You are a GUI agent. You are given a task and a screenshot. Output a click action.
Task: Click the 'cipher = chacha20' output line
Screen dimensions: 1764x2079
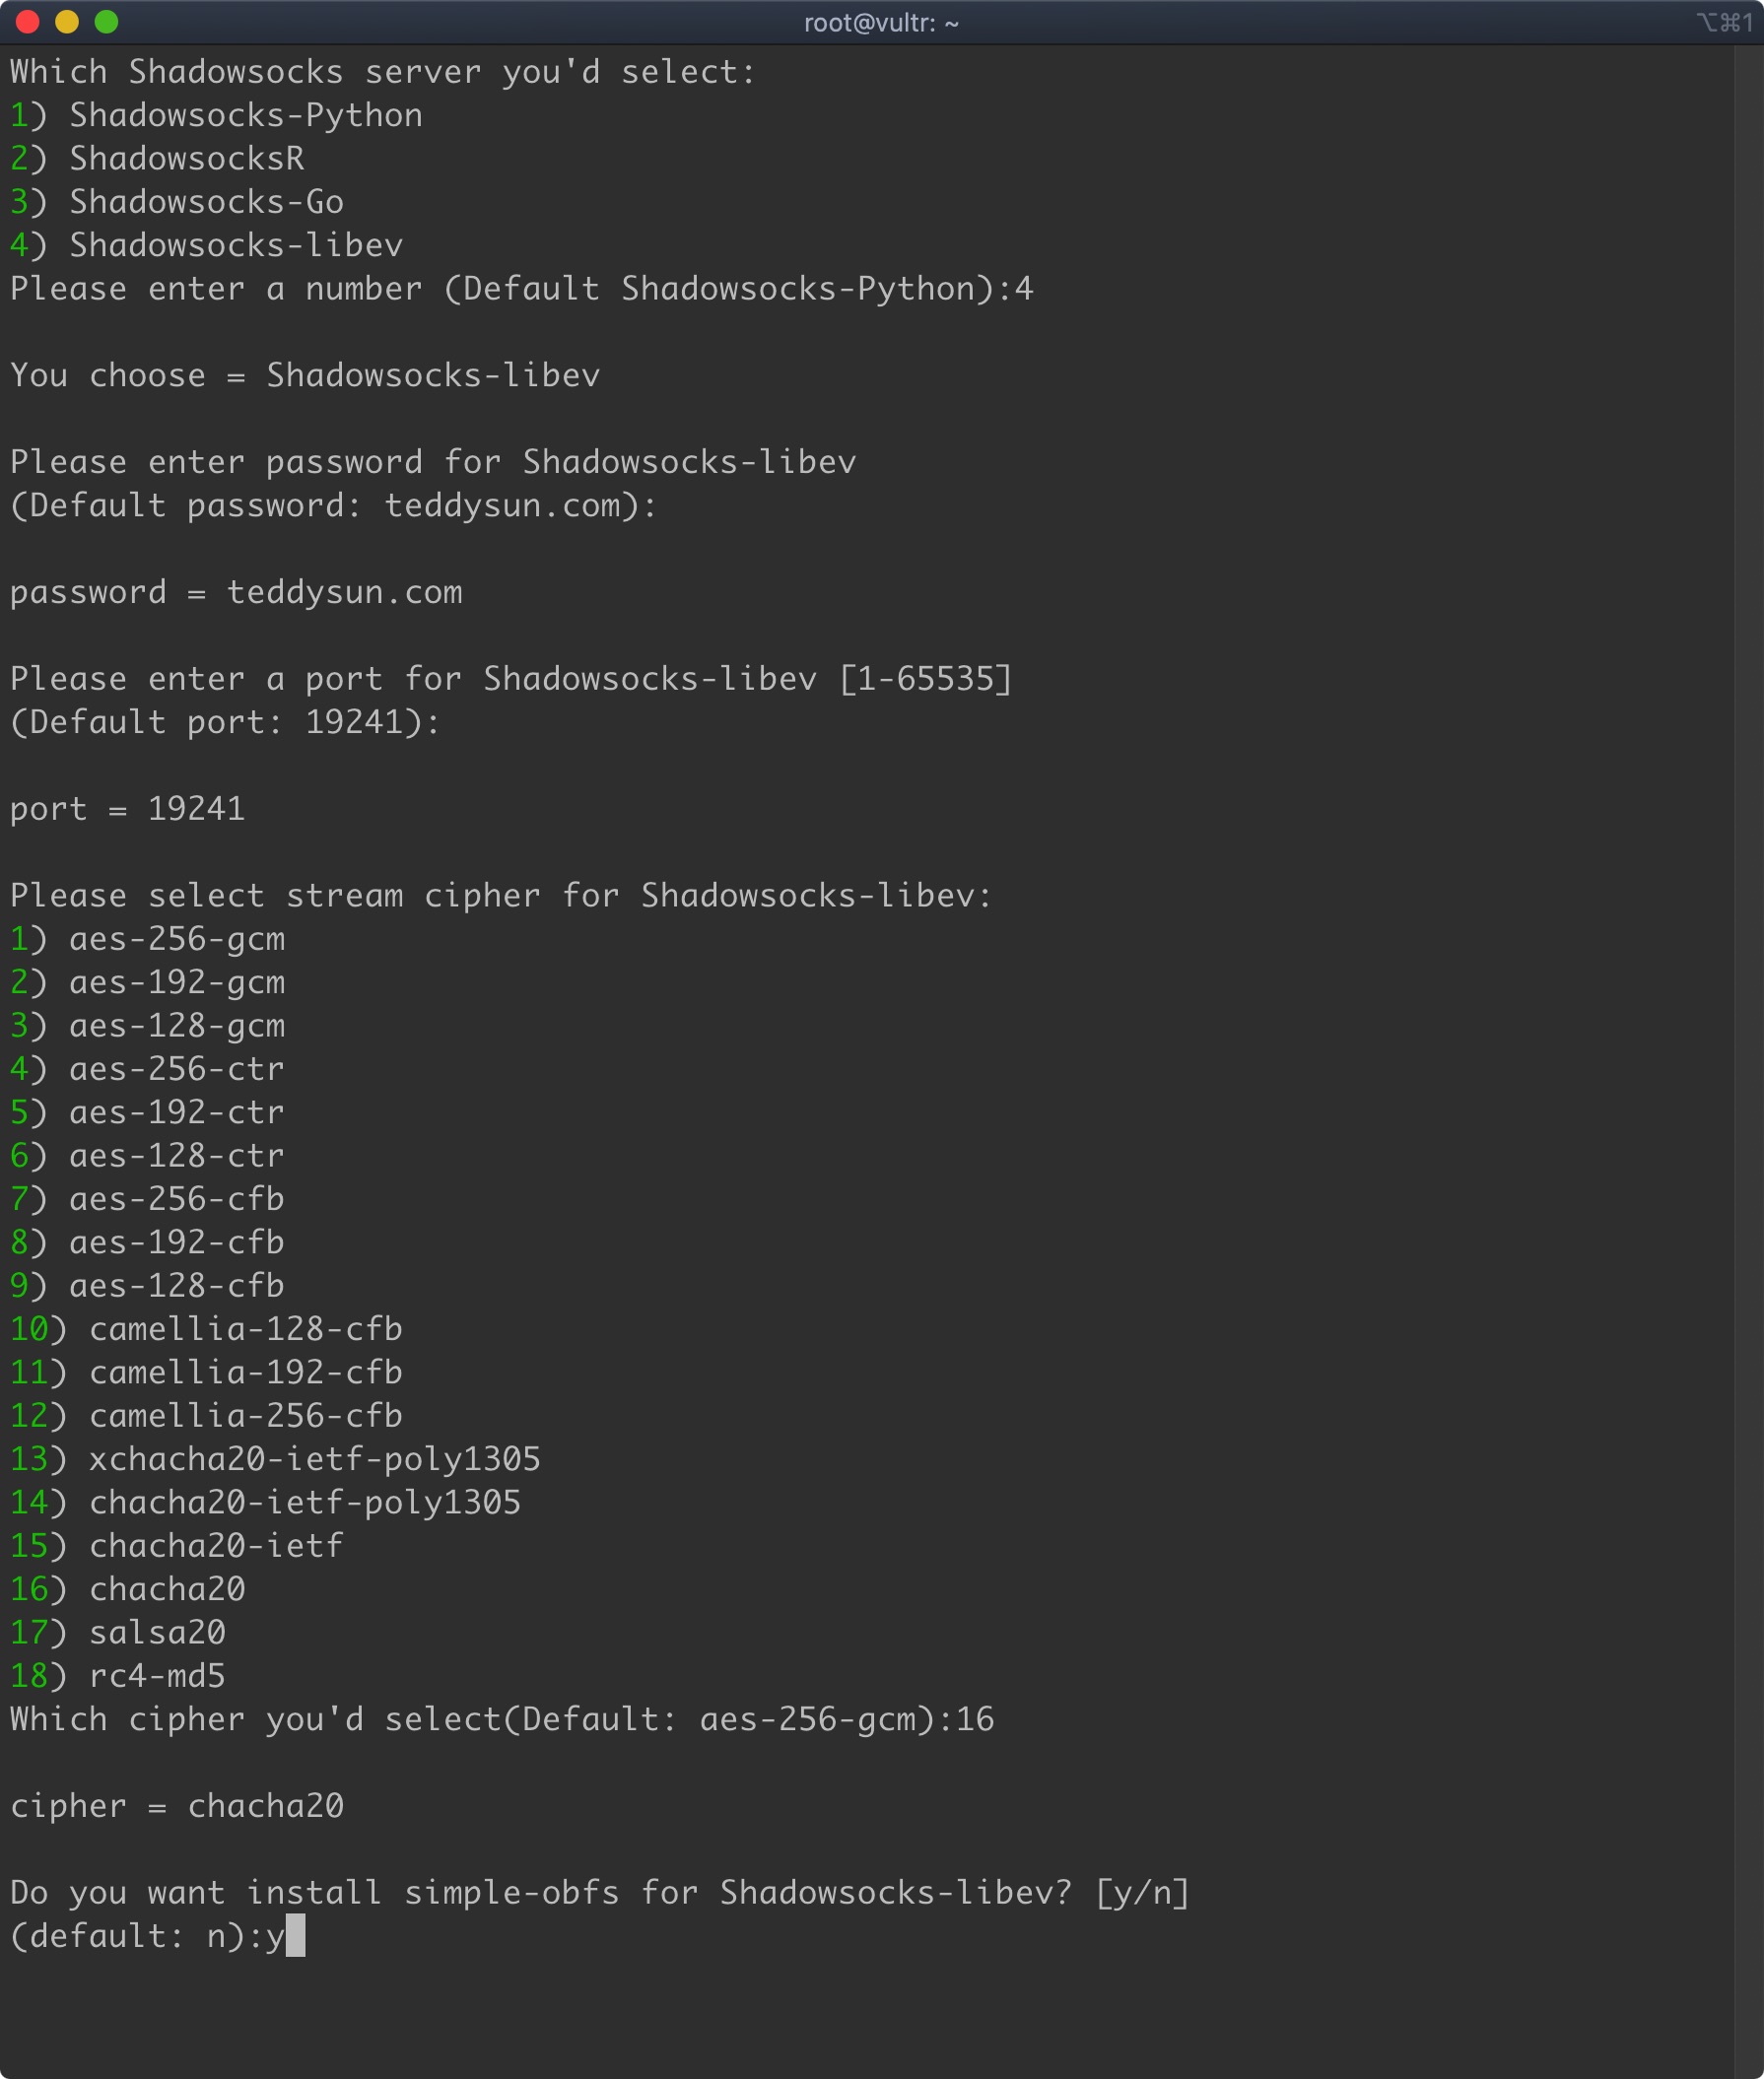pyautogui.click(x=177, y=1806)
